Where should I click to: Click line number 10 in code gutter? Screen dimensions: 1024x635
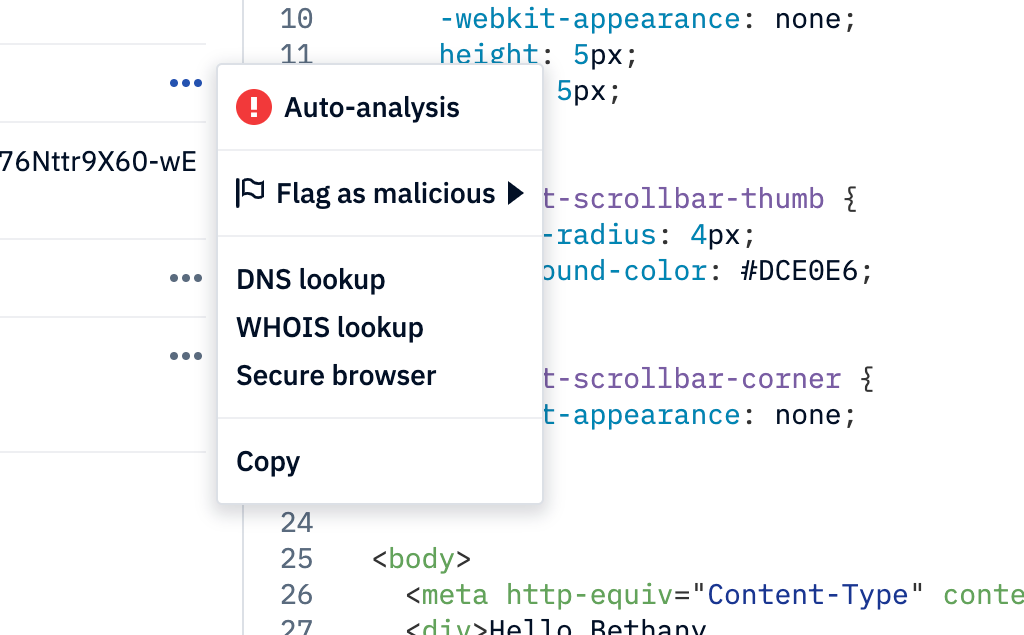tap(296, 18)
